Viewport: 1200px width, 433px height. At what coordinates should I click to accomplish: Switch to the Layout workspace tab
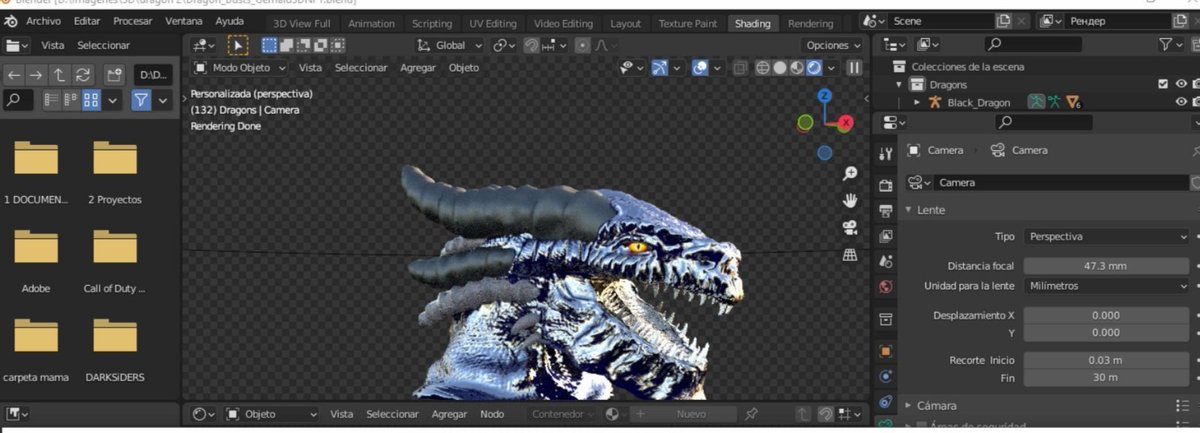pyautogui.click(x=625, y=23)
